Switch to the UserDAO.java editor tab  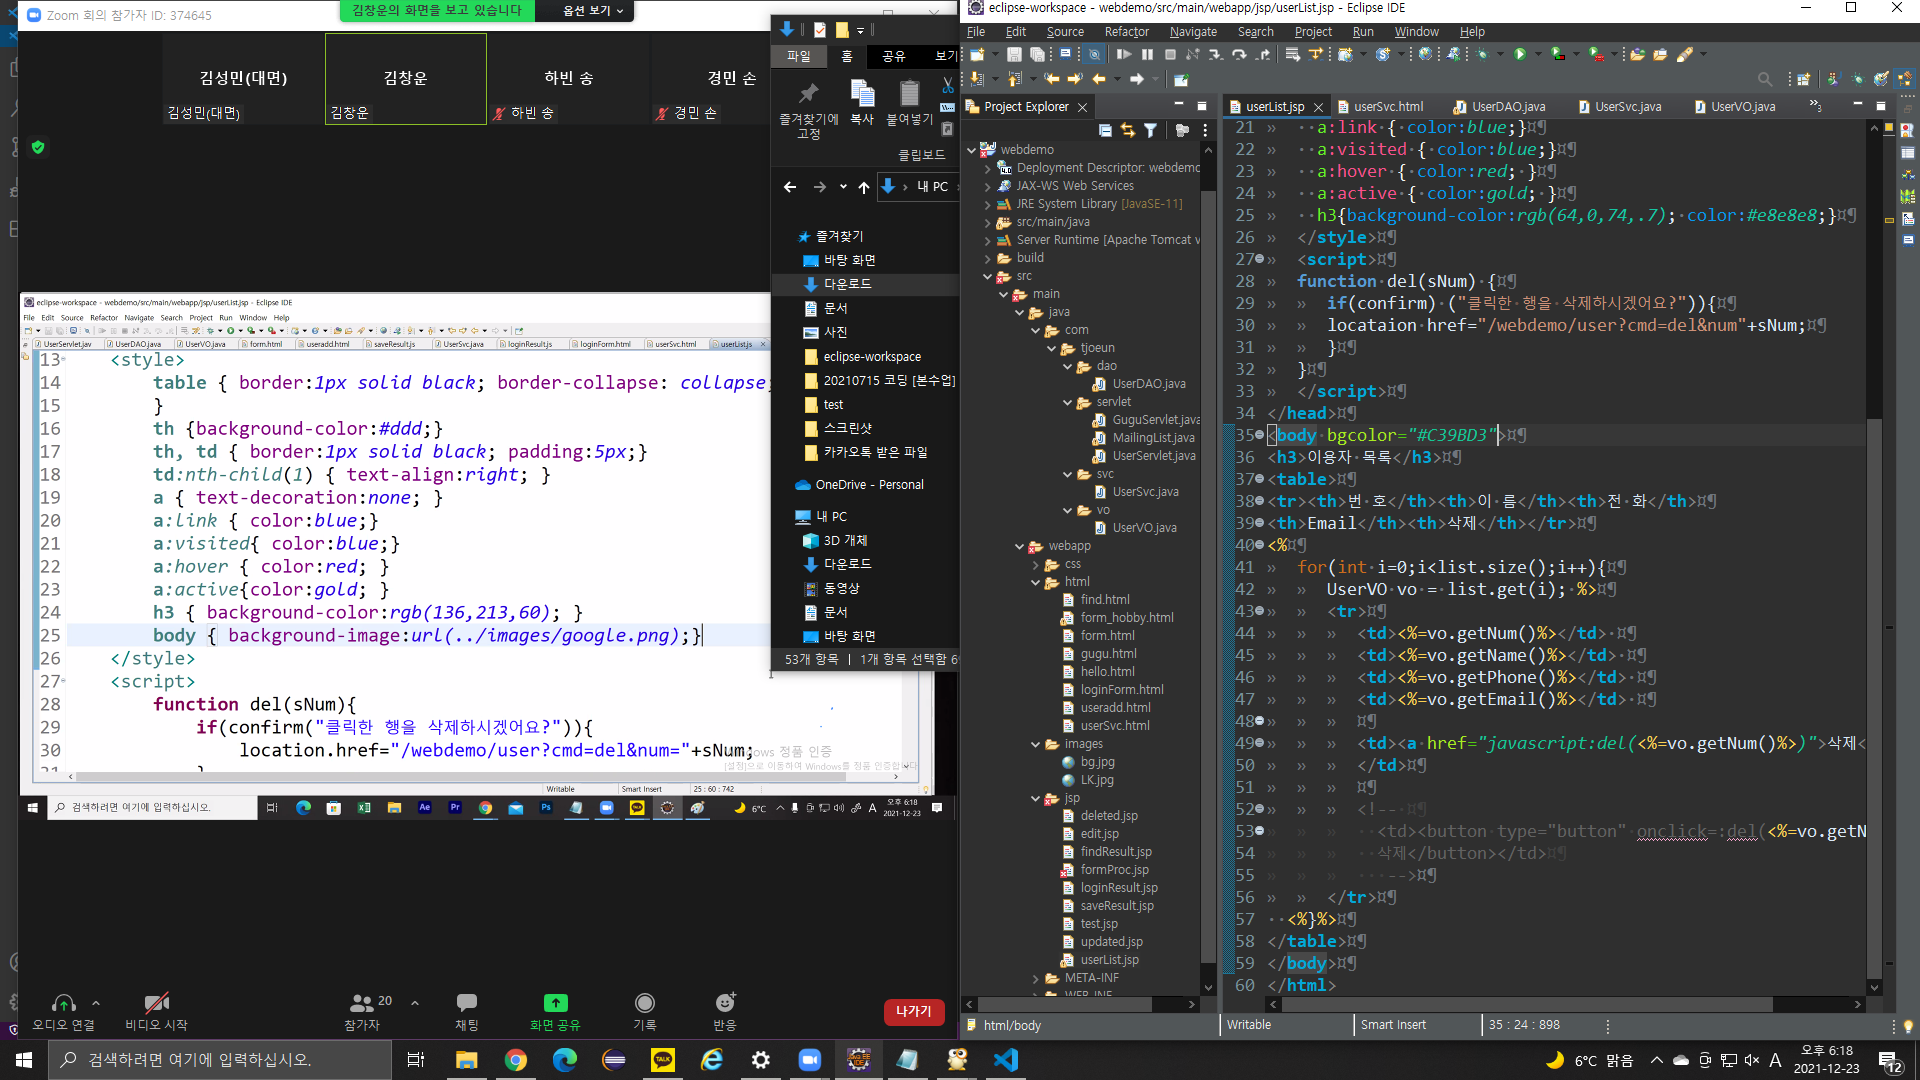(x=1507, y=106)
